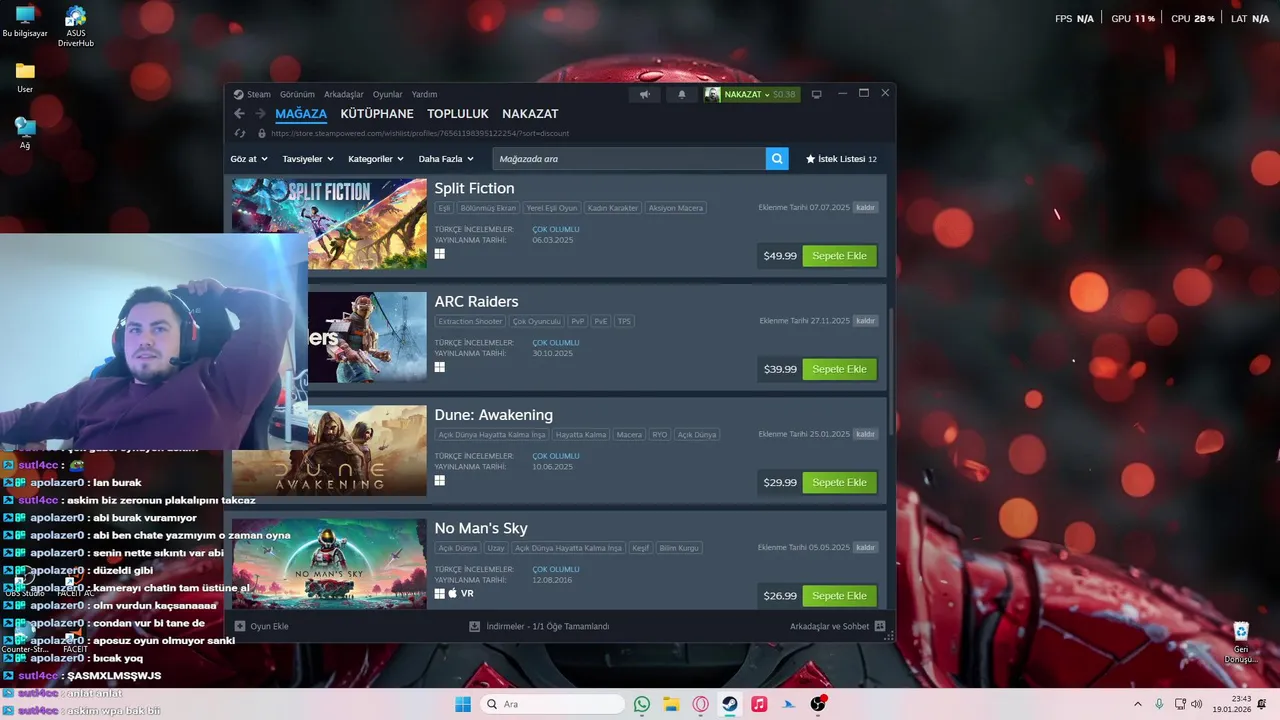The height and width of the screenshot is (720, 1280).
Task: Click the Steam taskbar icon
Action: point(730,704)
